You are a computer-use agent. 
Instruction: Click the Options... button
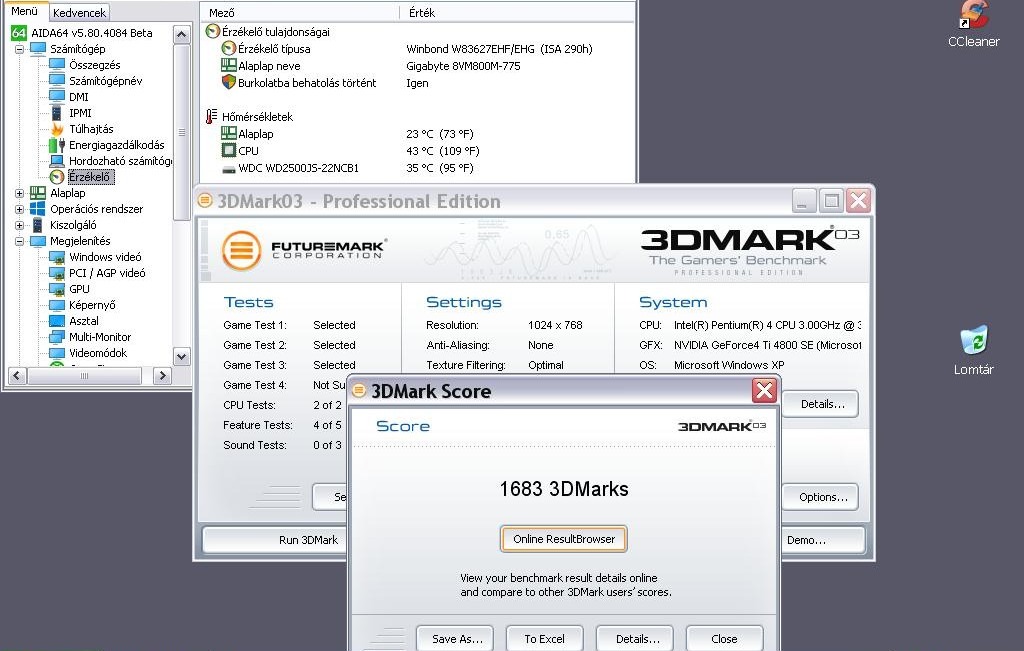coord(821,497)
